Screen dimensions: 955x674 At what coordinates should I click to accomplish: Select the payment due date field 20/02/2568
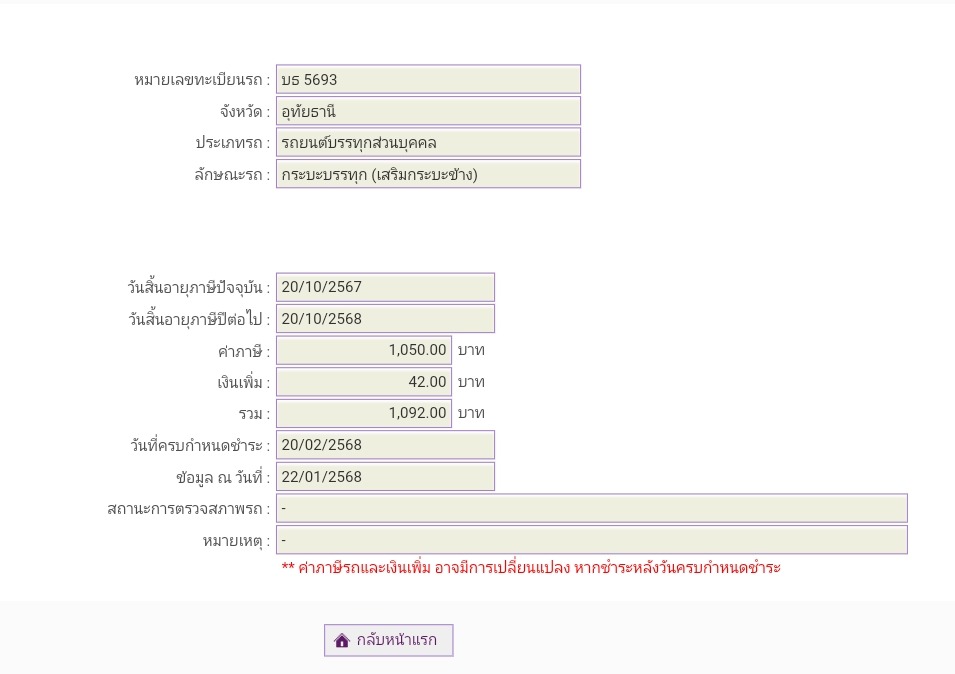click(x=385, y=445)
